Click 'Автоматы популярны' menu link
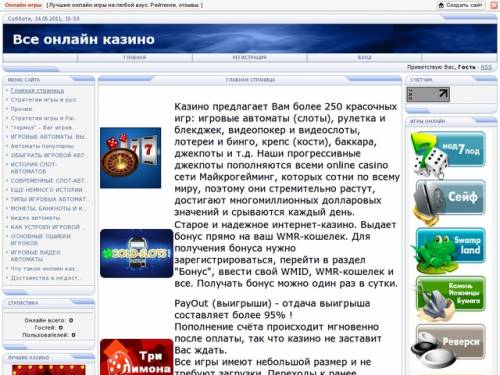Screen dimensions: 500x375 42,146
